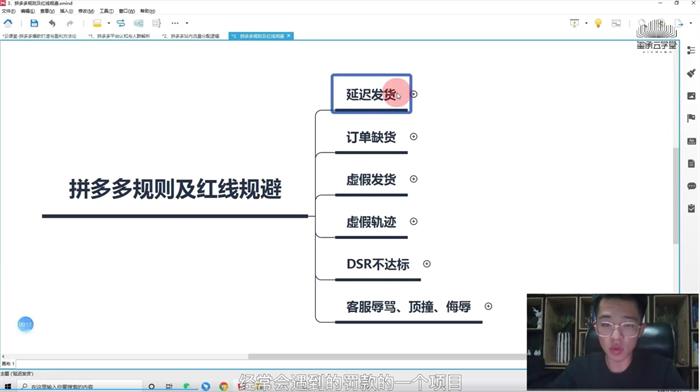Open dropdown arrow beside the yellow topic icon
Viewport: 700px width, 392px height.
coord(108,23)
